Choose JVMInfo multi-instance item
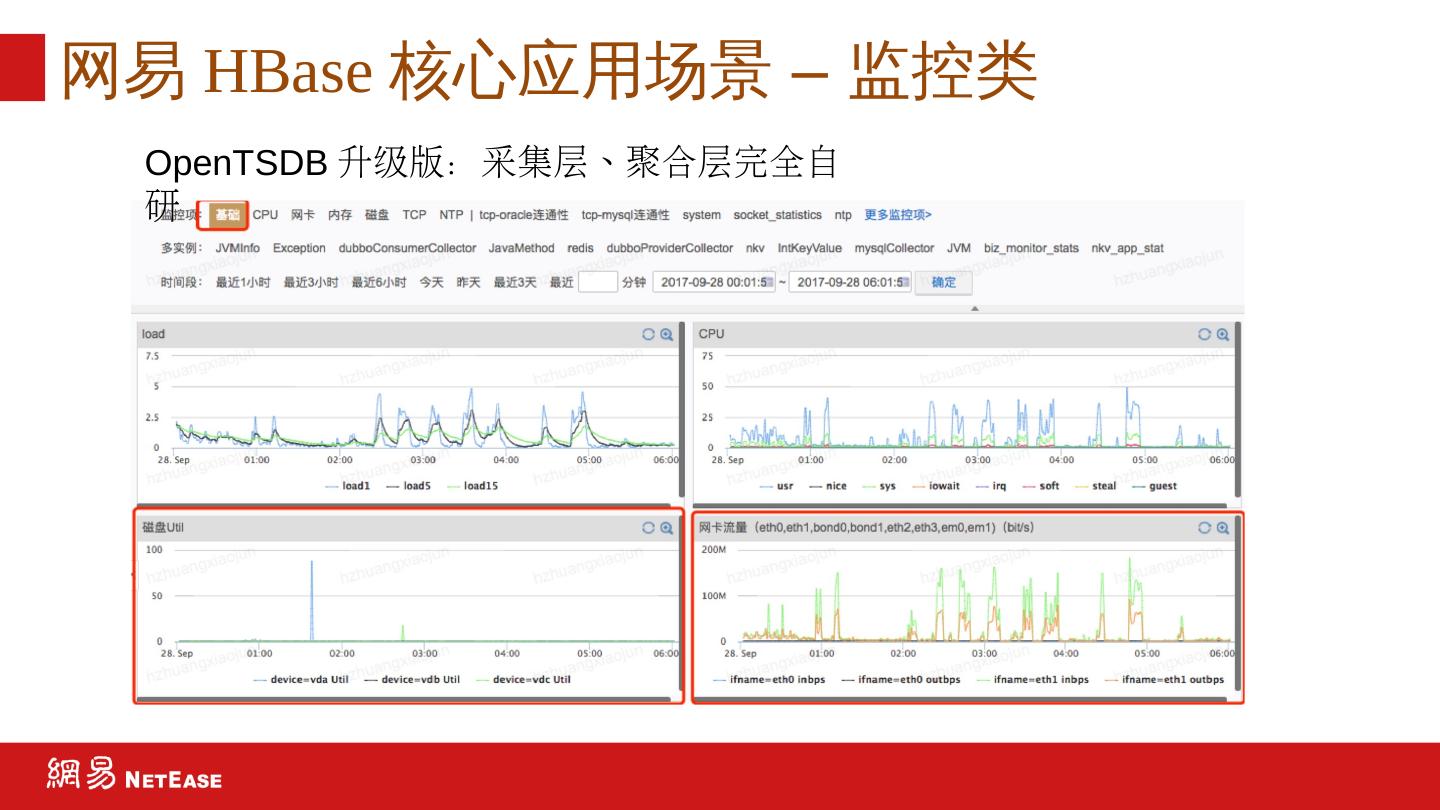Viewport: 1440px width, 810px height. (x=238, y=248)
